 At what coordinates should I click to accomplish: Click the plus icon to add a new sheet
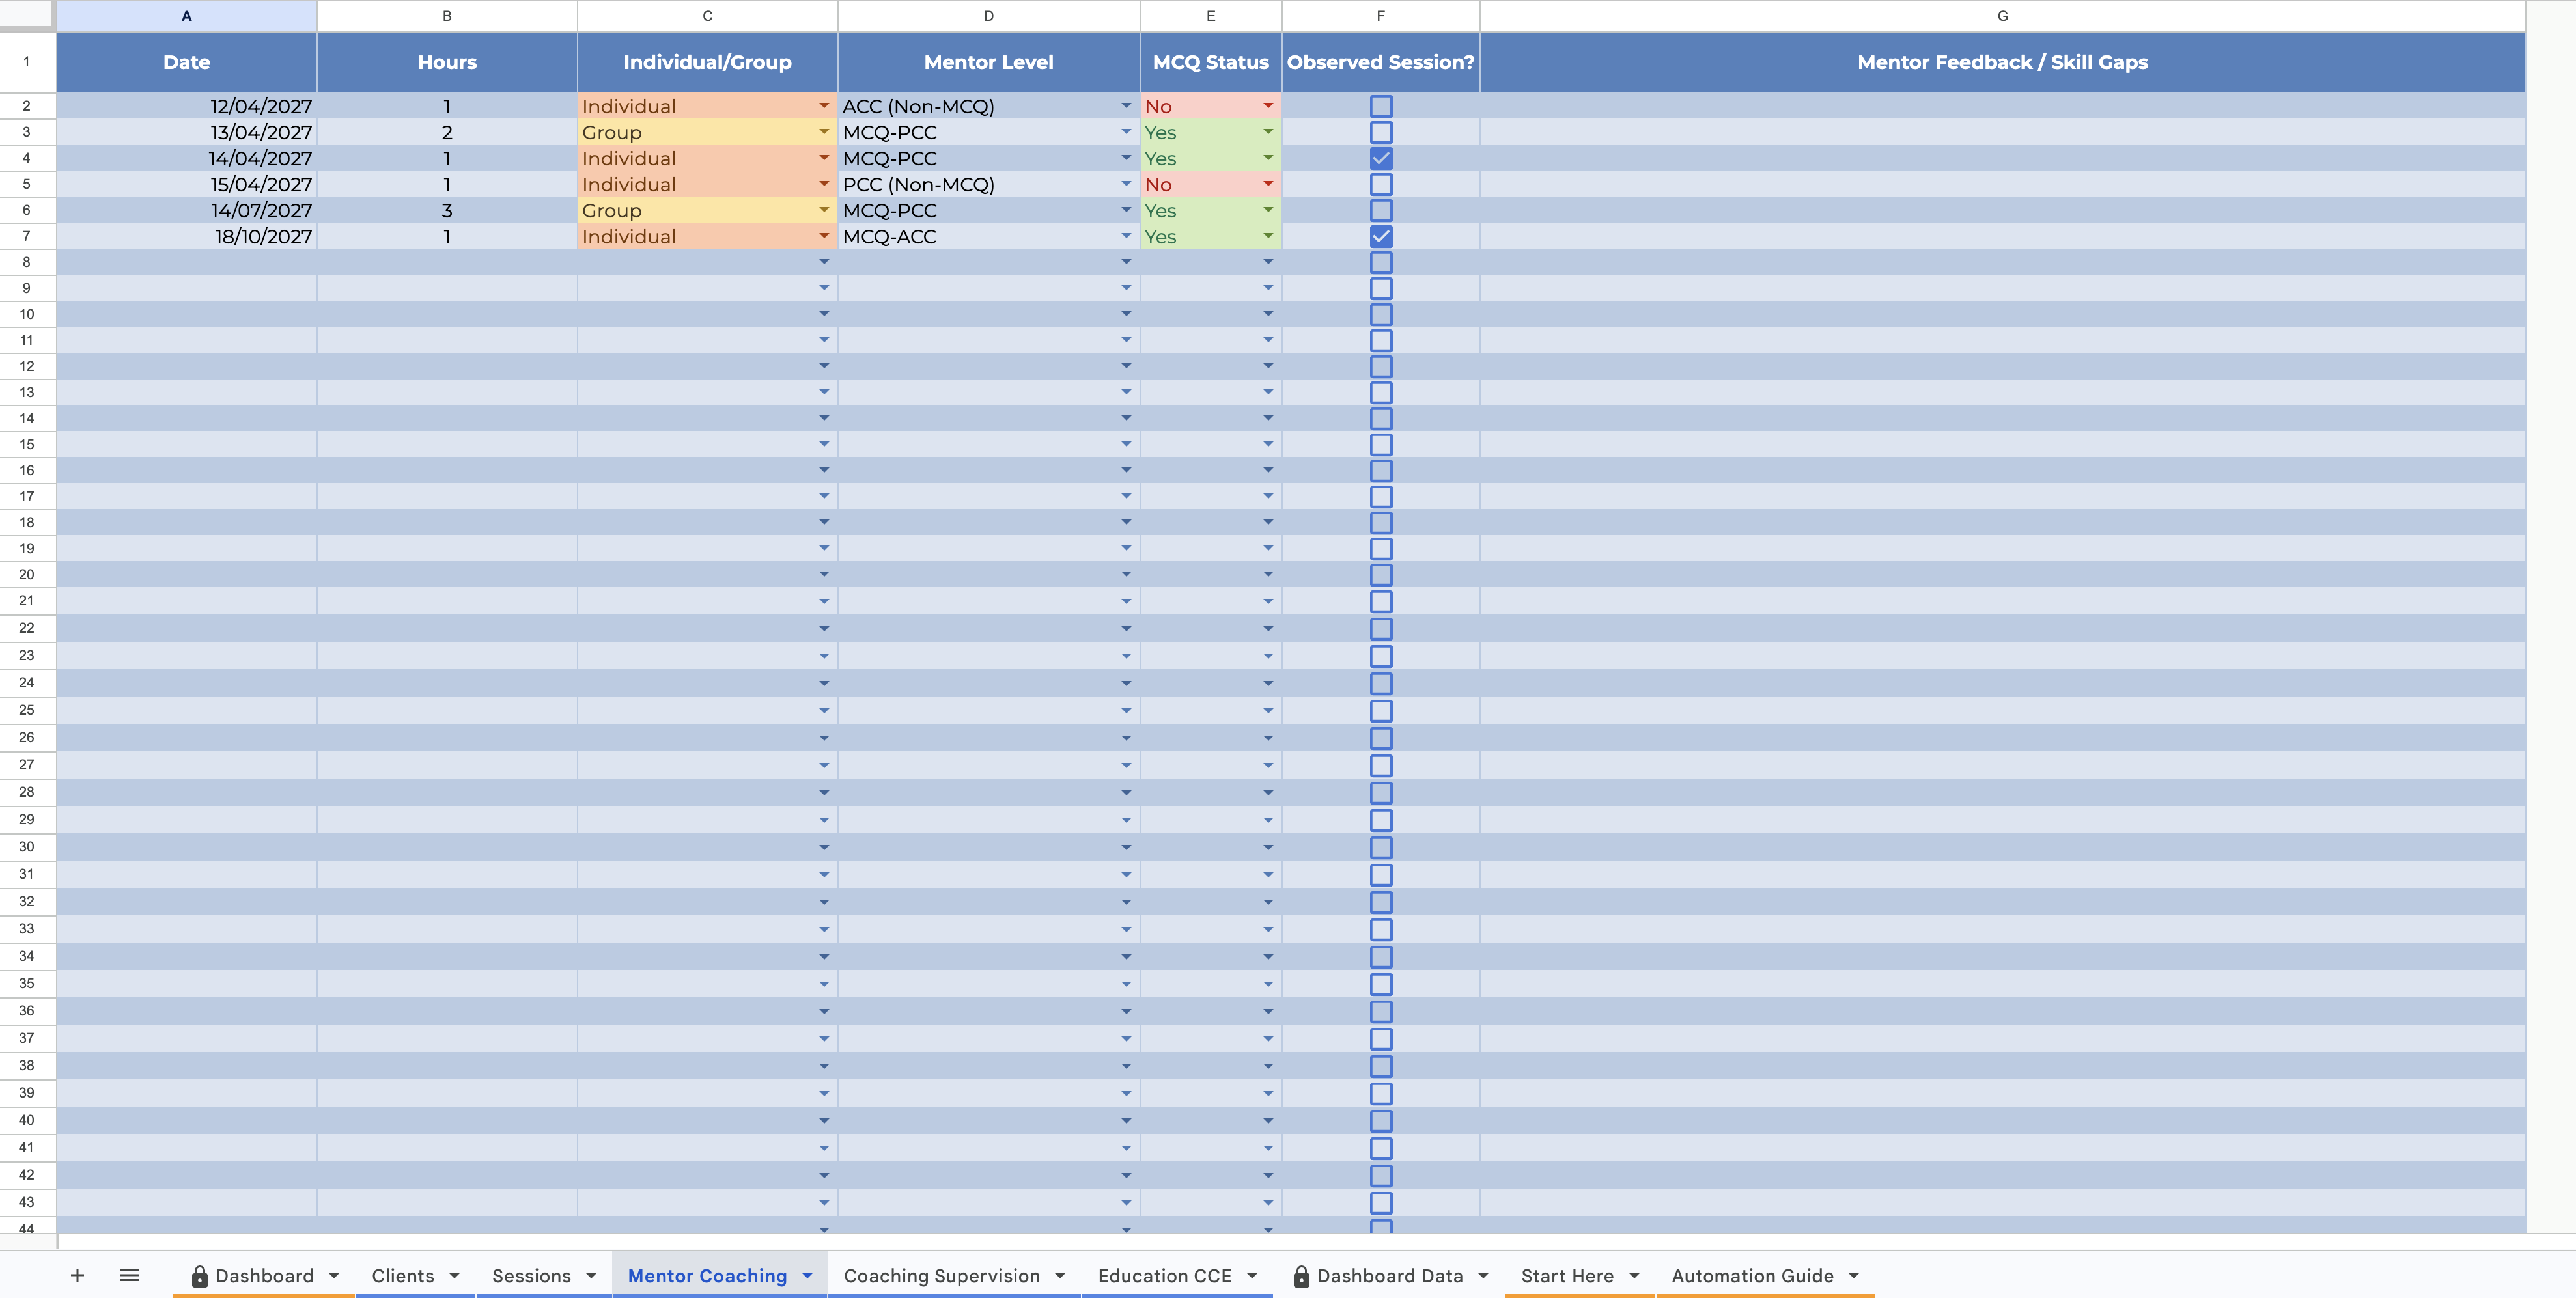point(77,1275)
